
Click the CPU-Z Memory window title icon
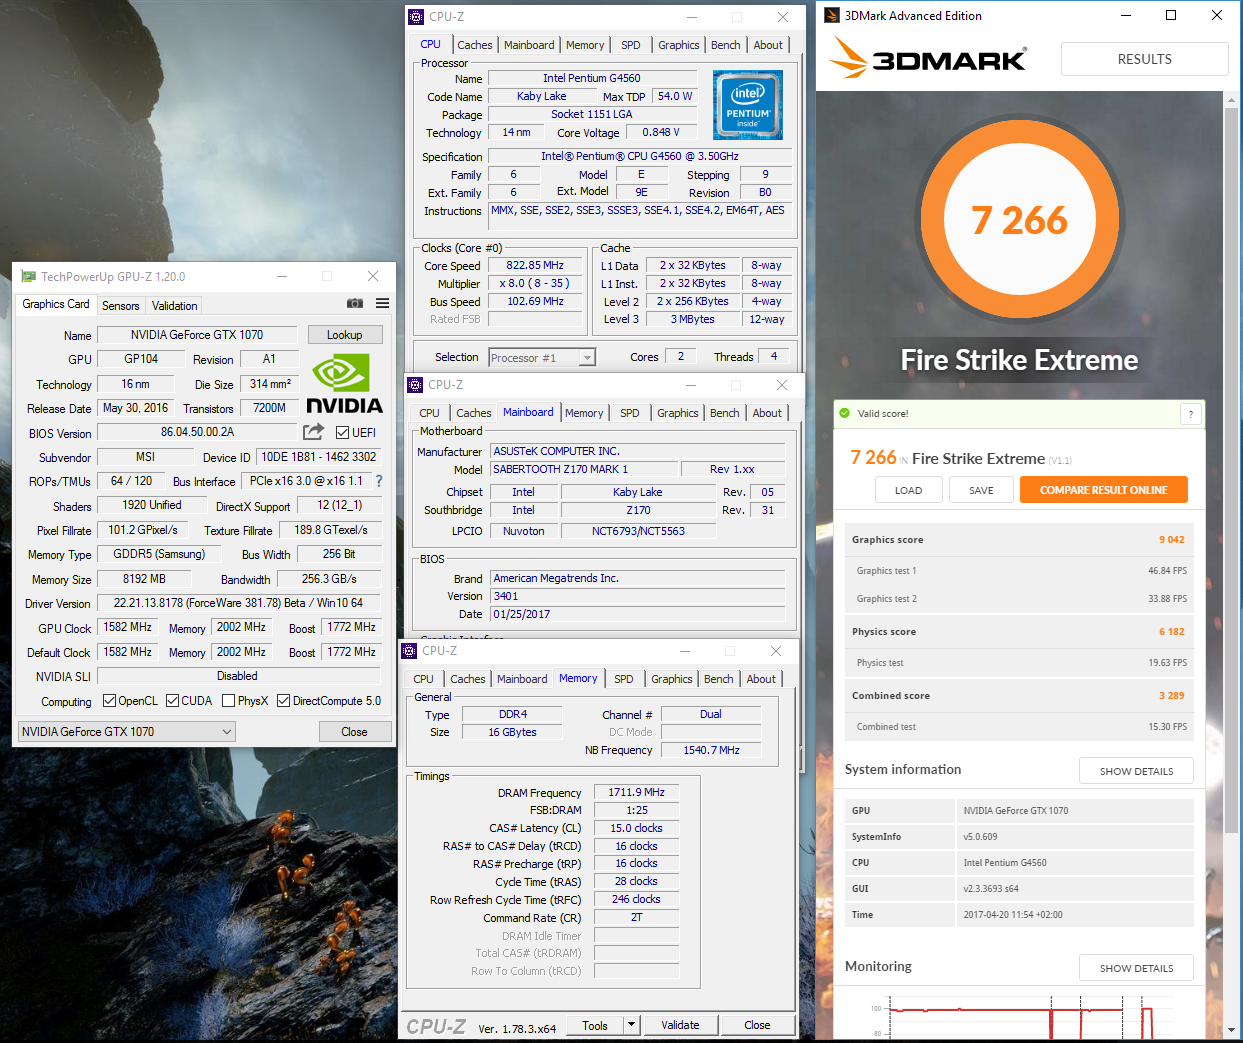[409, 651]
